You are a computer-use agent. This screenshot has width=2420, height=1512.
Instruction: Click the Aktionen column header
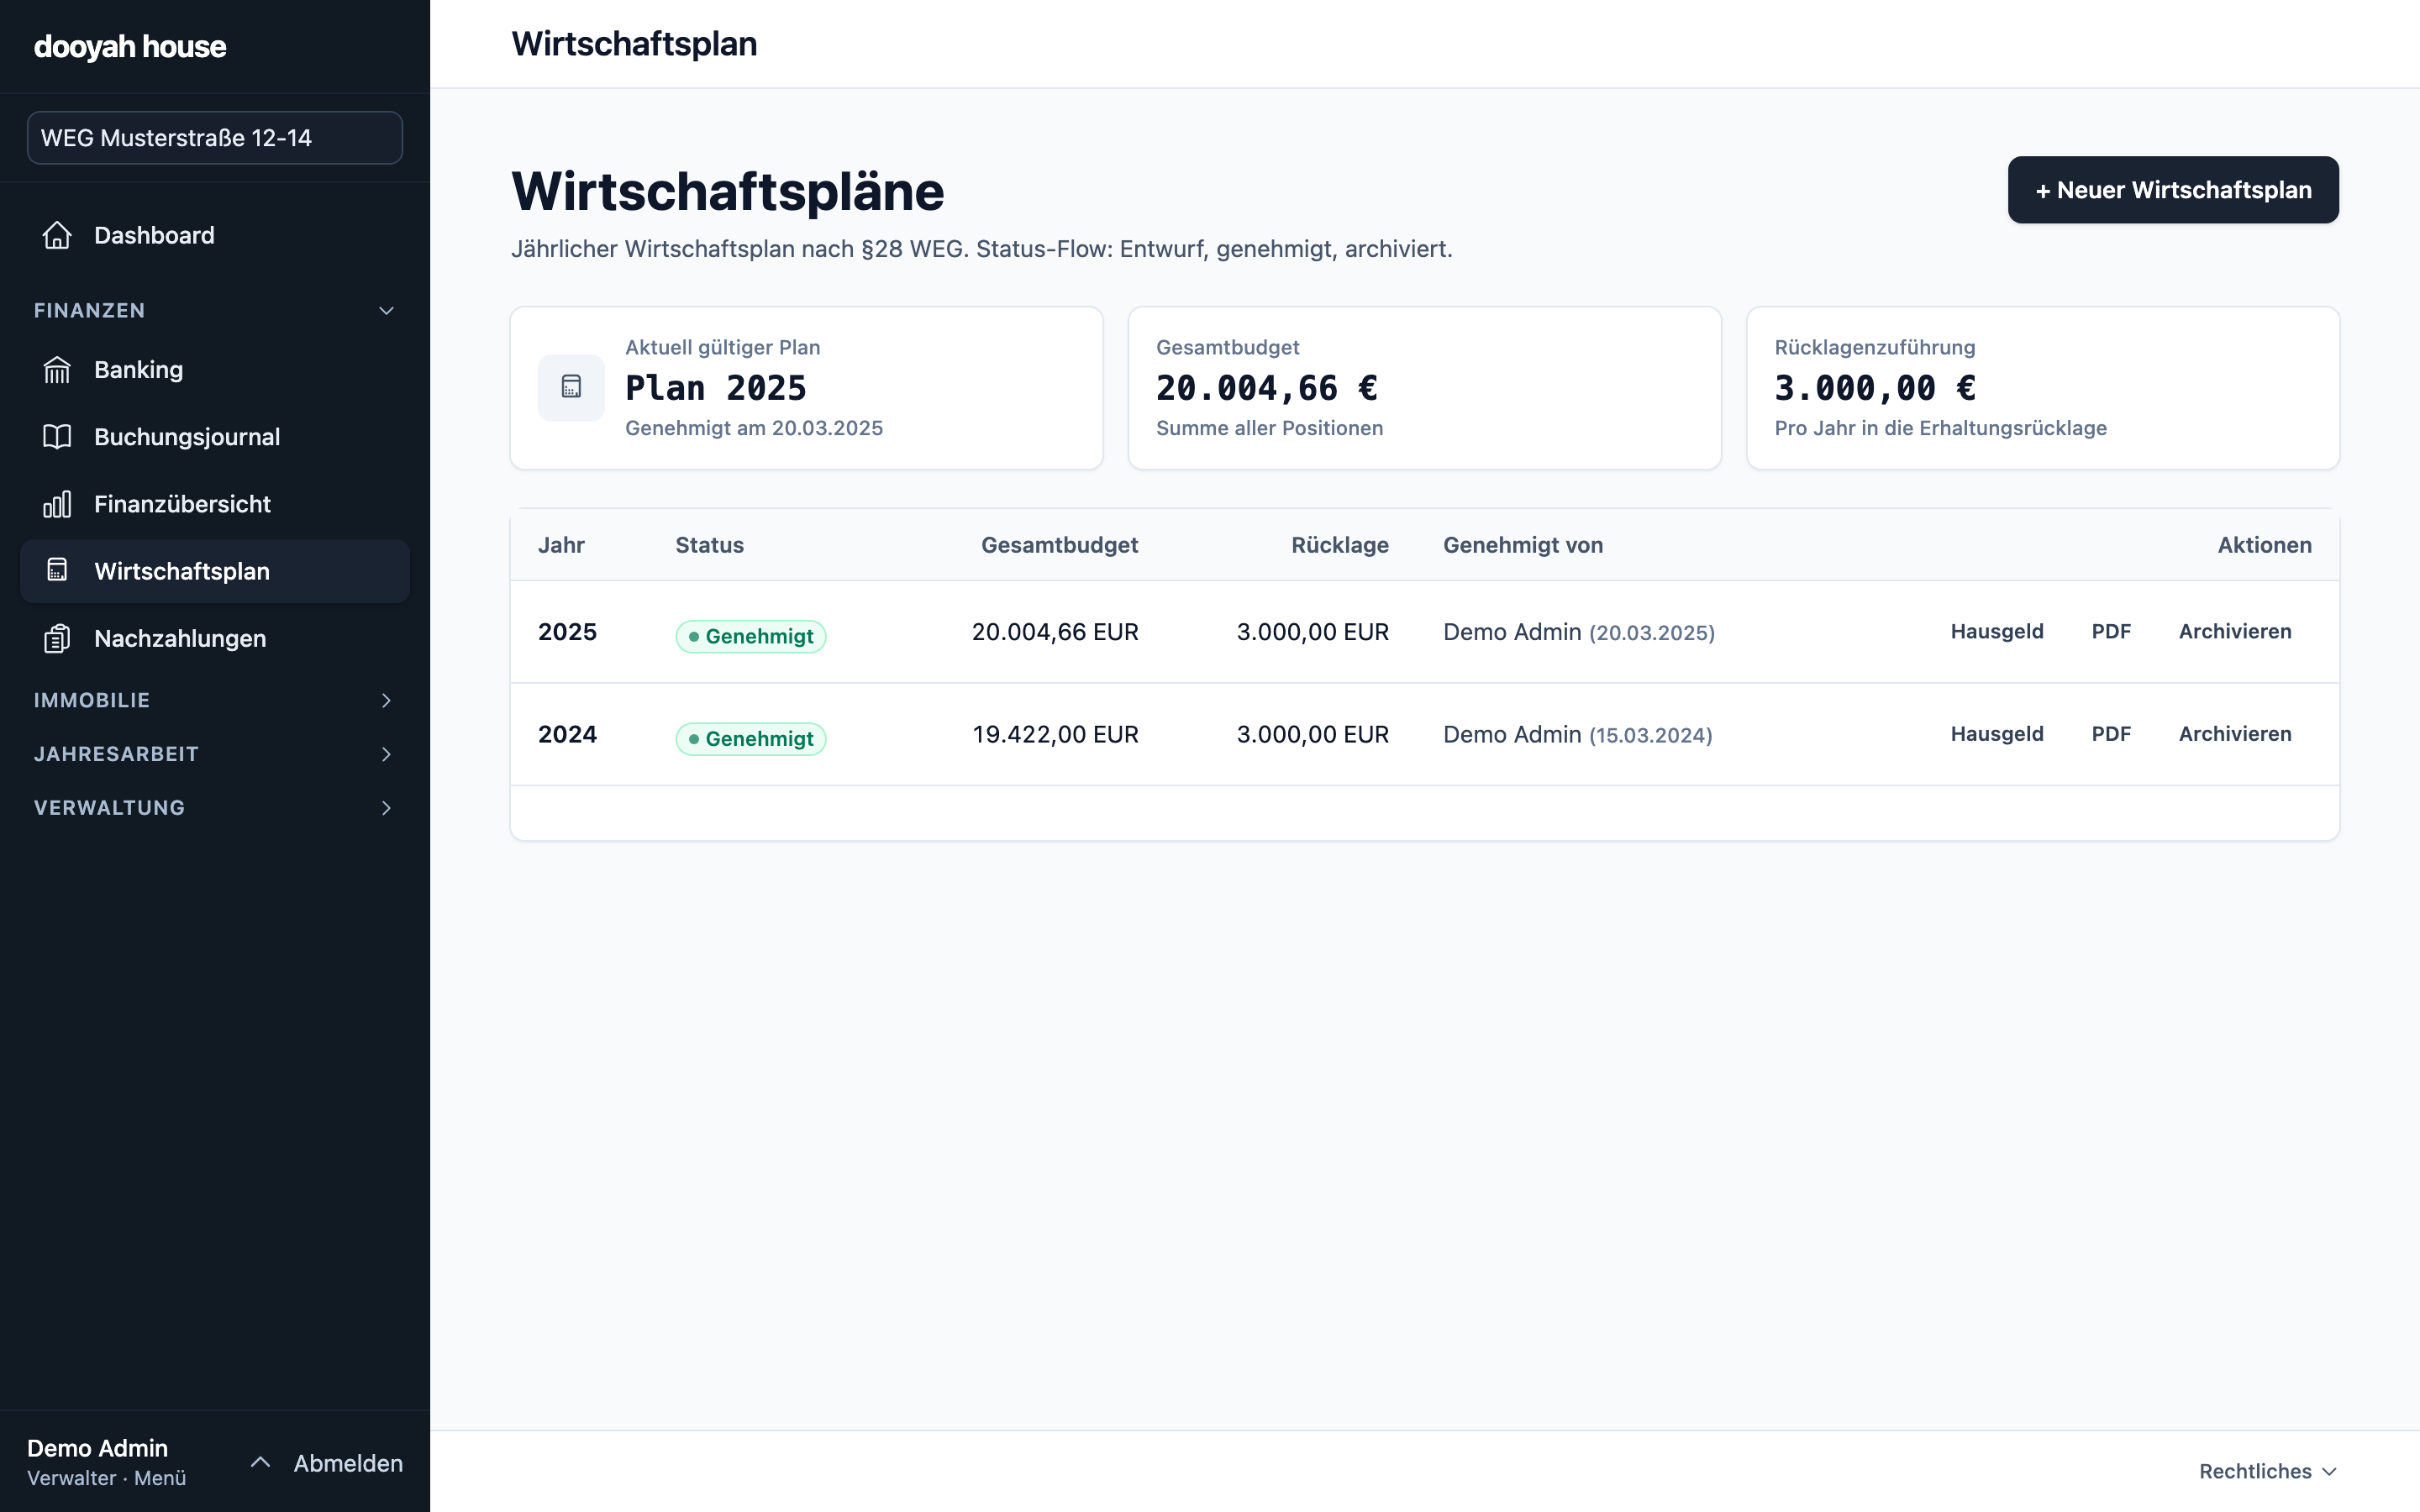(x=2264, y=545)
